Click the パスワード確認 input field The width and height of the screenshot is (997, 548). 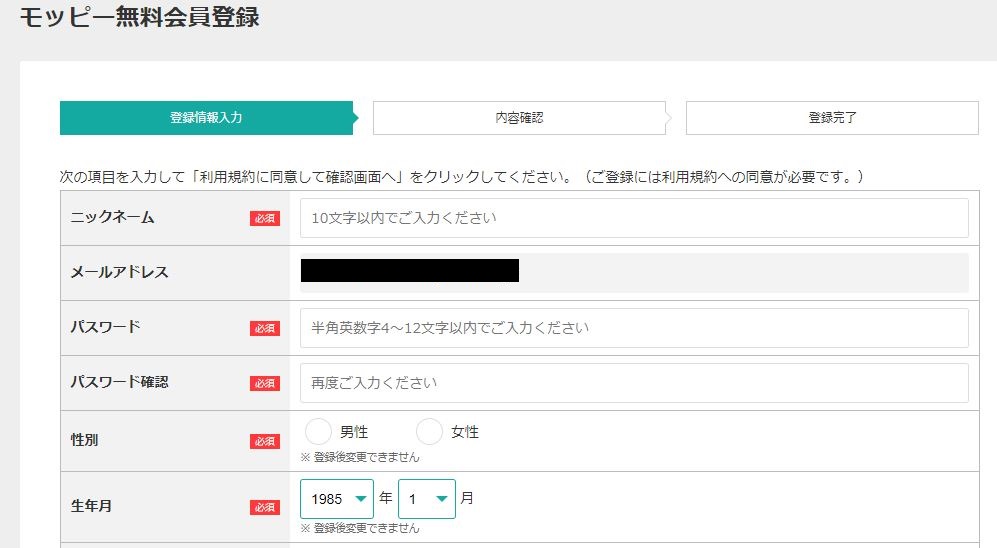[x=634, y=383]
